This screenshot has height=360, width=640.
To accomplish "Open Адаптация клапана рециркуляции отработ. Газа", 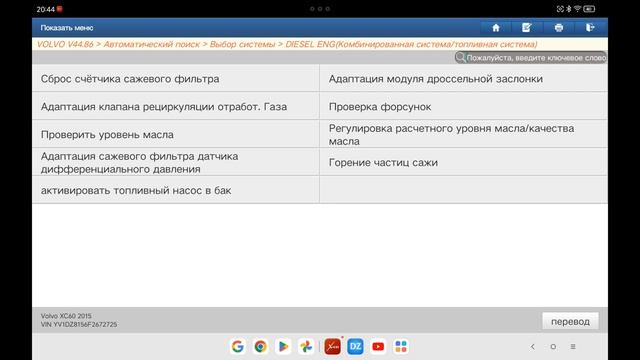I will (176, 106).
